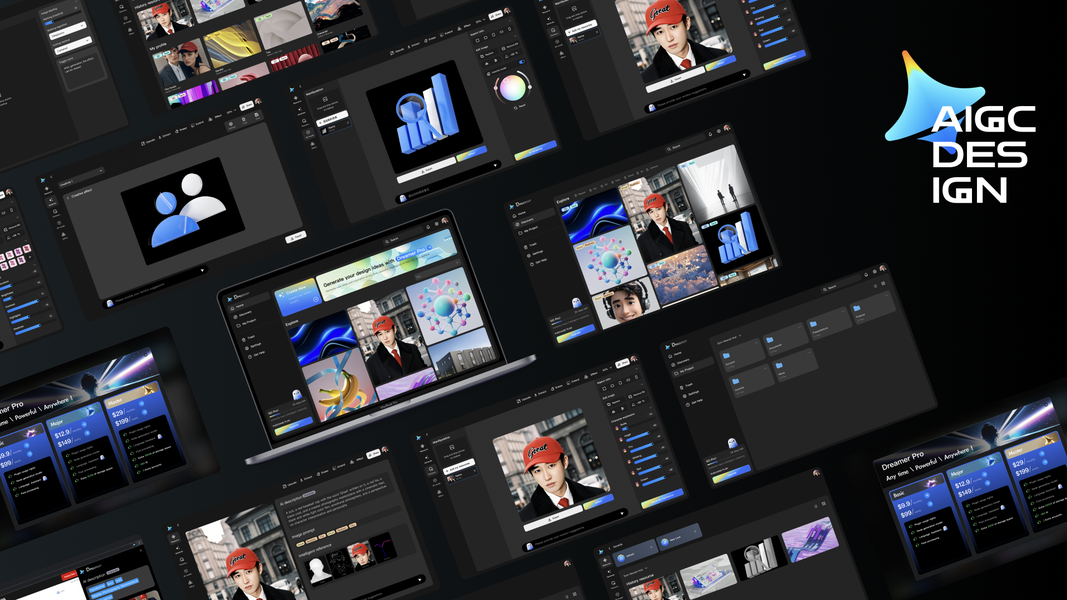
Task: Open Home in the Explore window sidebar
Action: coord(521,214)
